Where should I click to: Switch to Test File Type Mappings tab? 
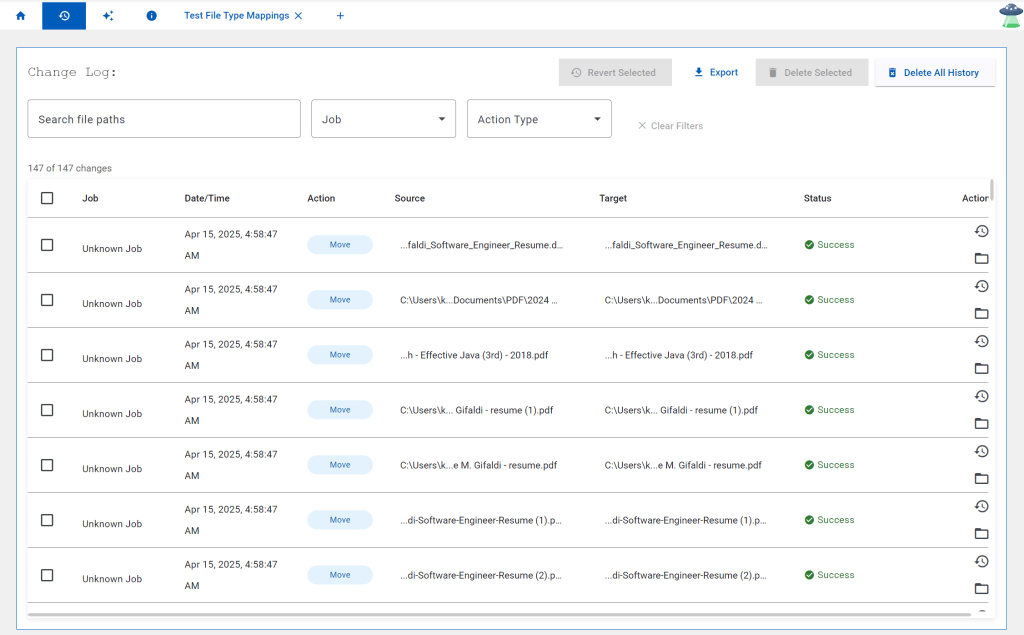click(236, 16)
